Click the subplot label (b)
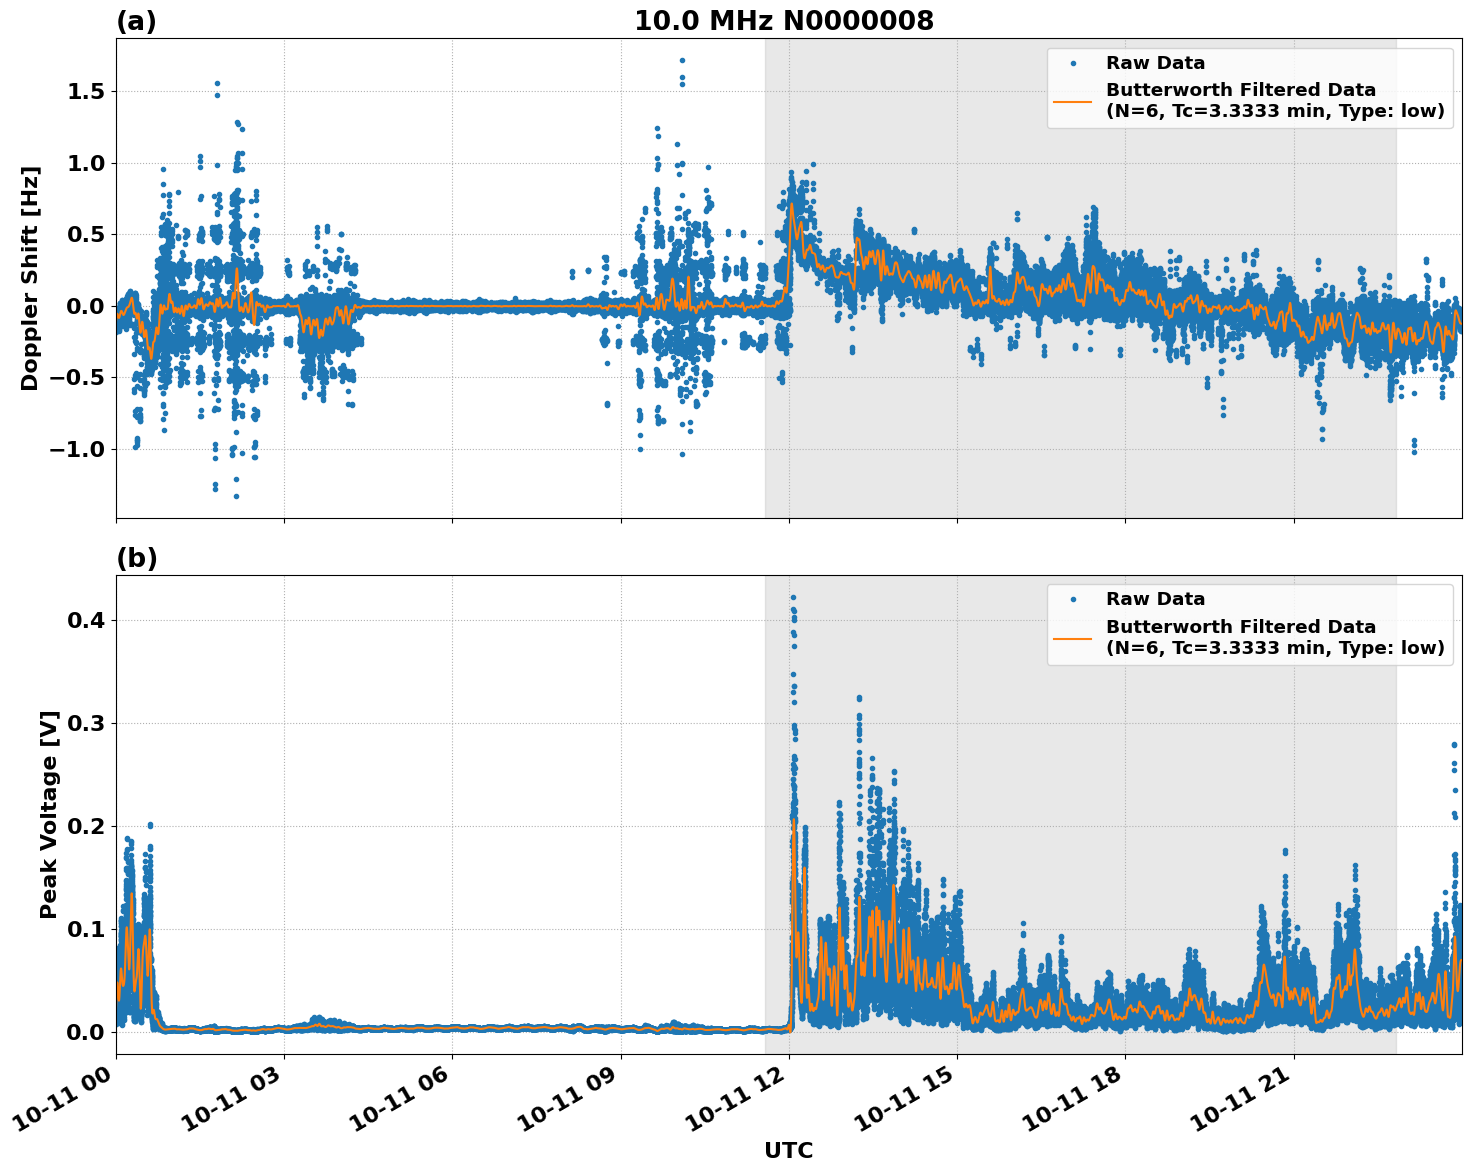 135,558
